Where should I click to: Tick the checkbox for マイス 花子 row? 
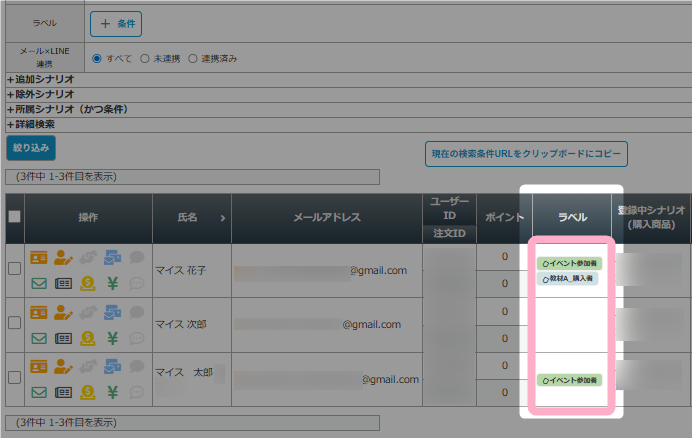(x=14, y=269)
